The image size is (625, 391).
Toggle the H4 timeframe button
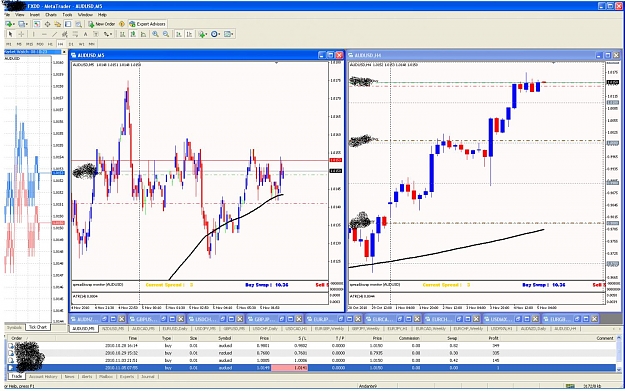[x=61, y=44]
